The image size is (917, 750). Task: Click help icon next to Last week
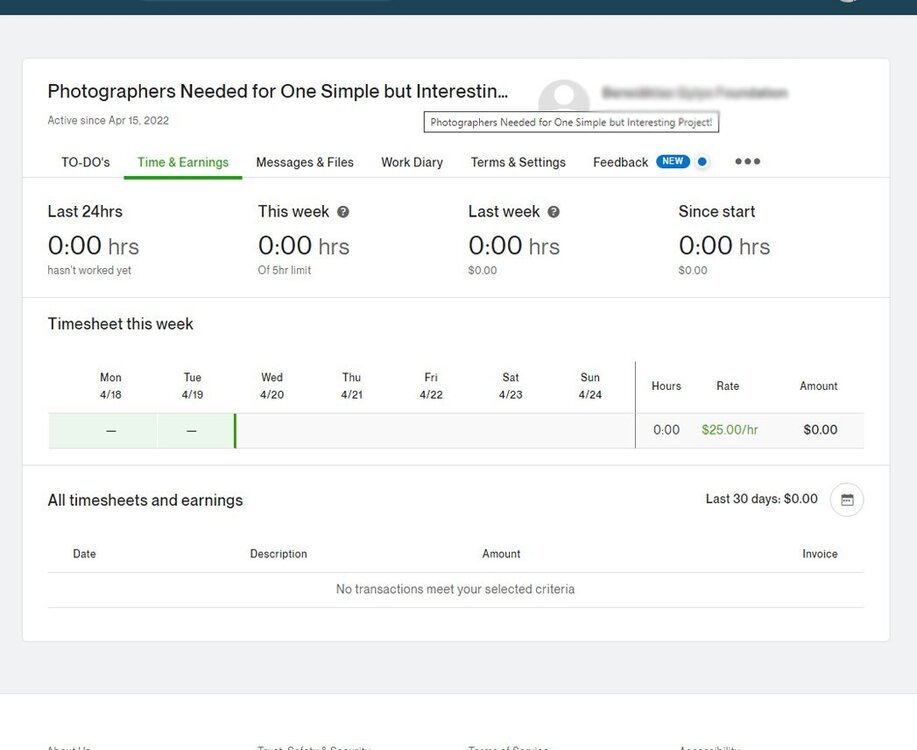click(x=553, y=212)
